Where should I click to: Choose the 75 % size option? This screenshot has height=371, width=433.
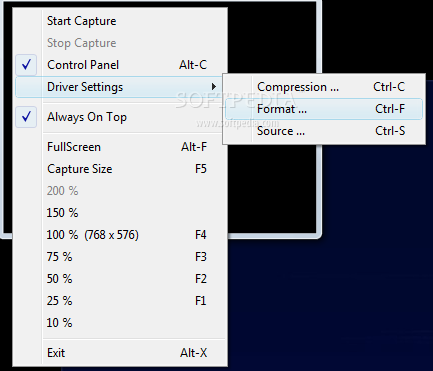click(x=120, y=257)
